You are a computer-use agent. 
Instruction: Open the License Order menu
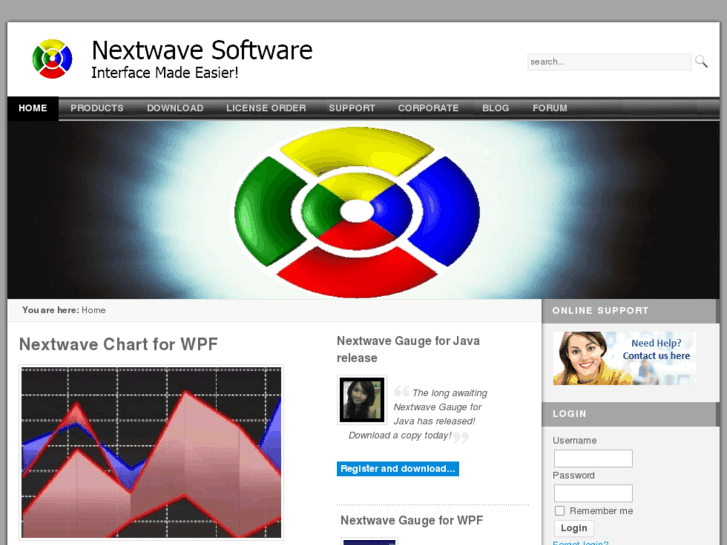point(266,108)
